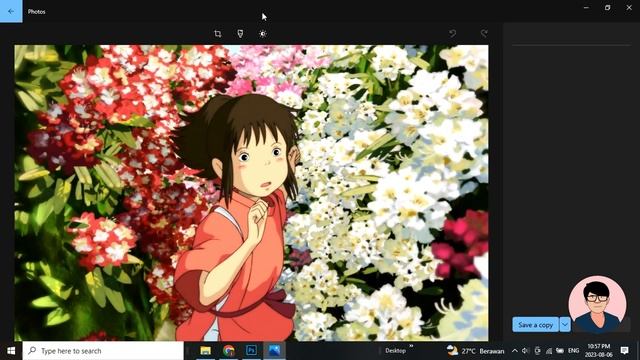Open File Explorer from the taskbar
Screen dimensions: 640x360
point(205,350)
